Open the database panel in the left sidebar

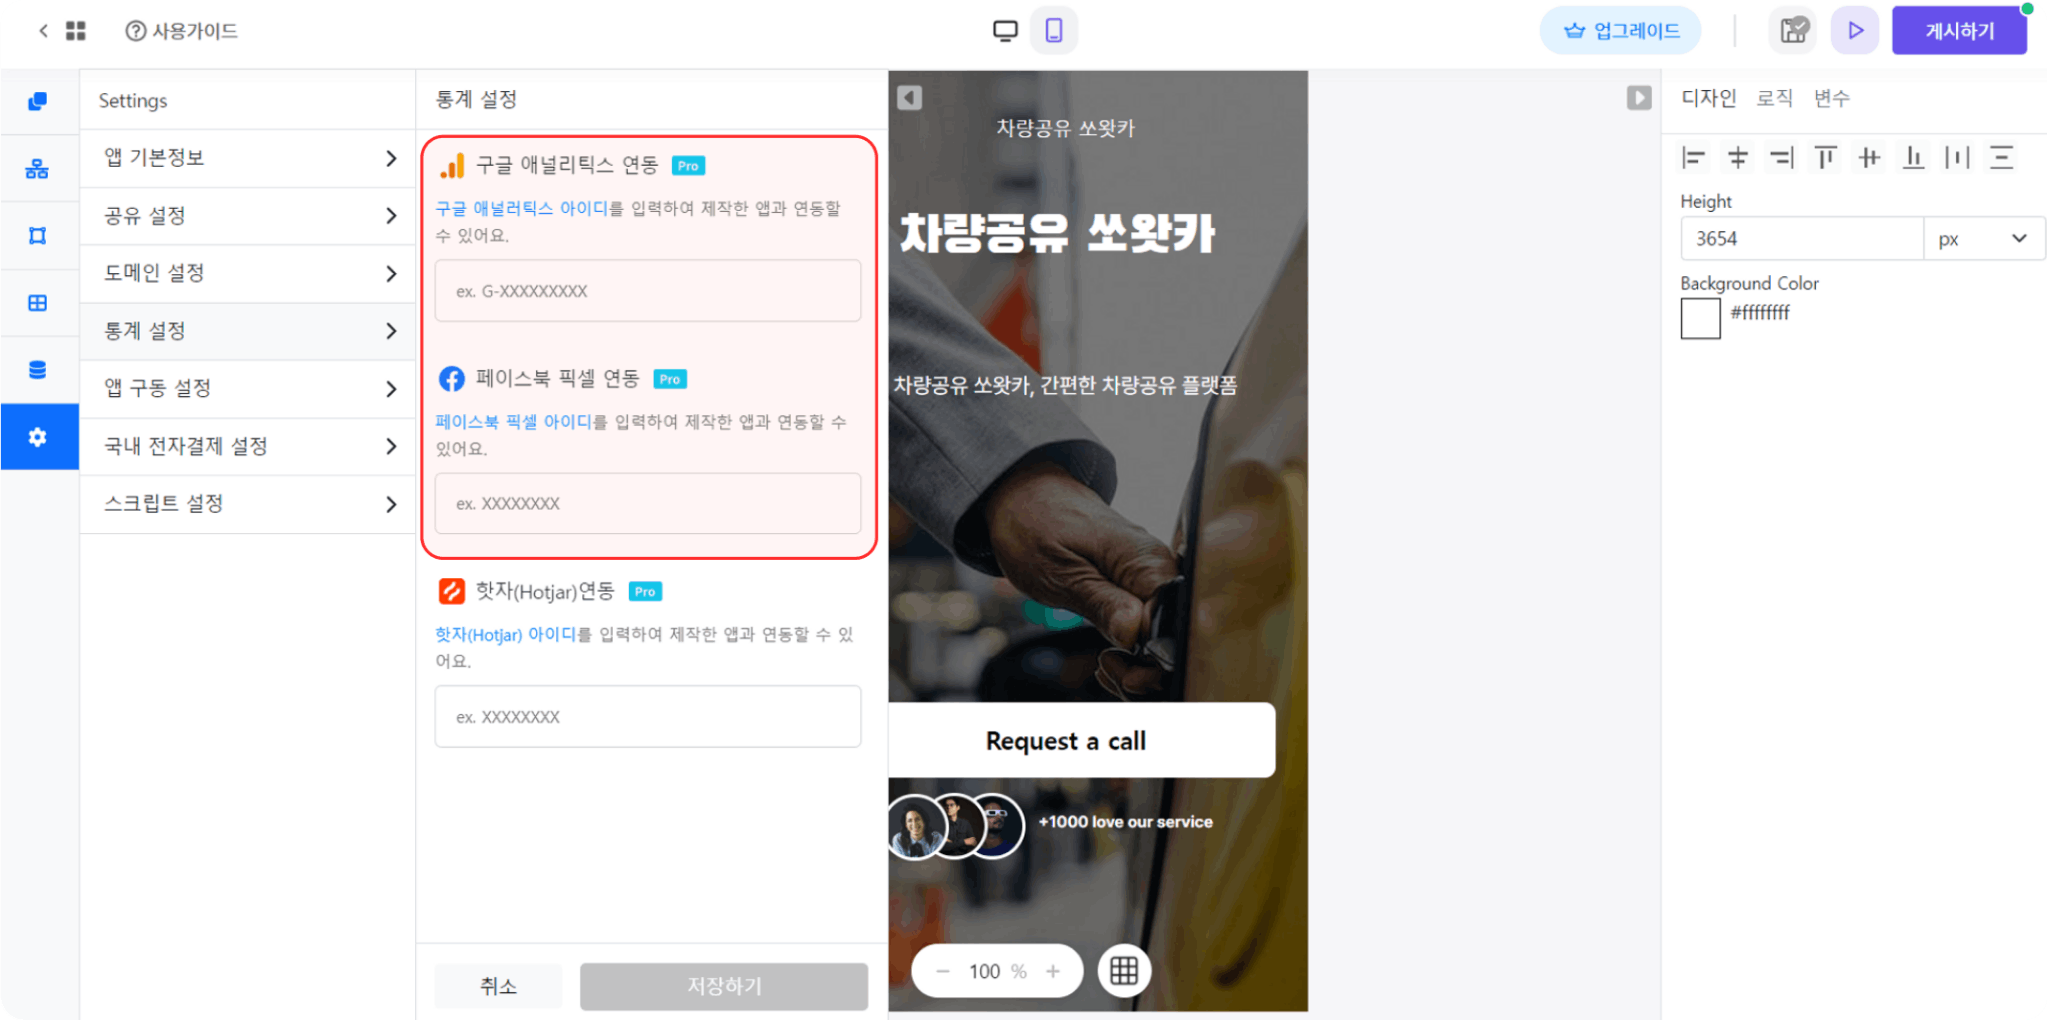click(x=39, y=368)
